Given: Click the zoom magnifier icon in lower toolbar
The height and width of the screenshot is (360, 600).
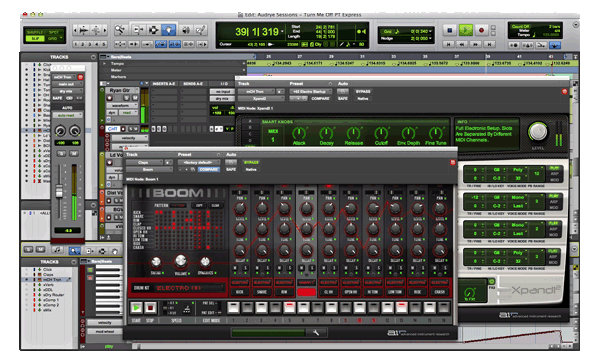Looking at the screenshot, I should click(x=74, y=251).
